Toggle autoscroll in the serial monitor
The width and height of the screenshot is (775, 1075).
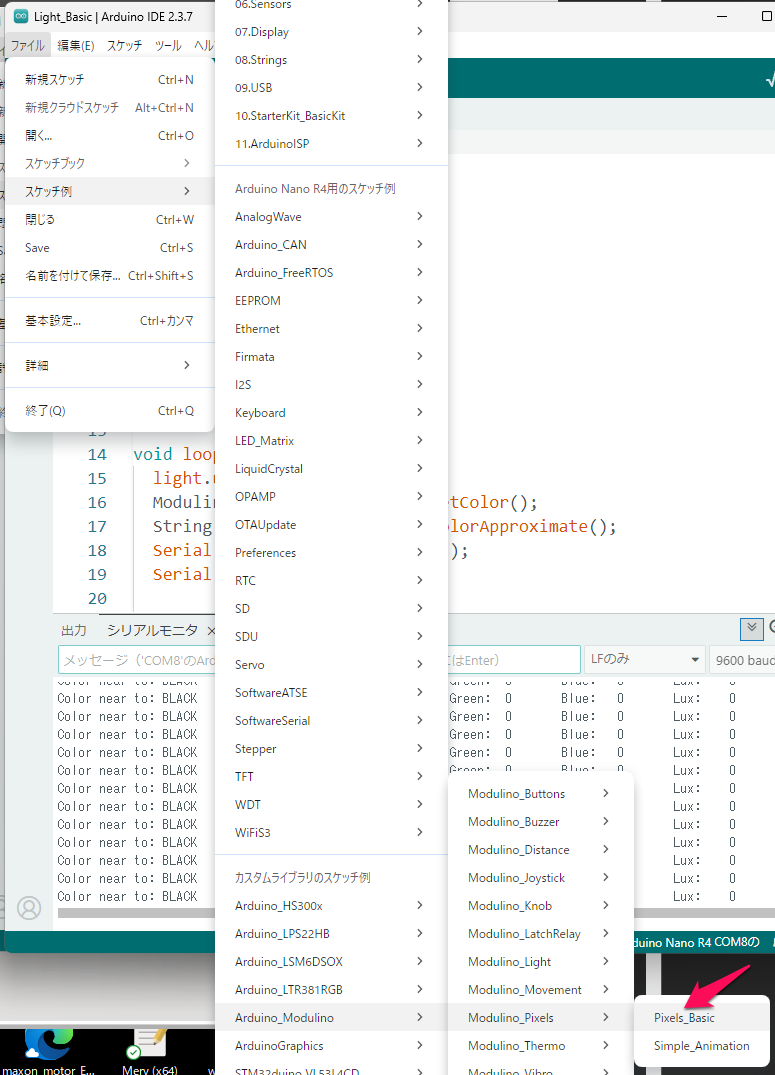pyautogui.click(x=752, y=628)
